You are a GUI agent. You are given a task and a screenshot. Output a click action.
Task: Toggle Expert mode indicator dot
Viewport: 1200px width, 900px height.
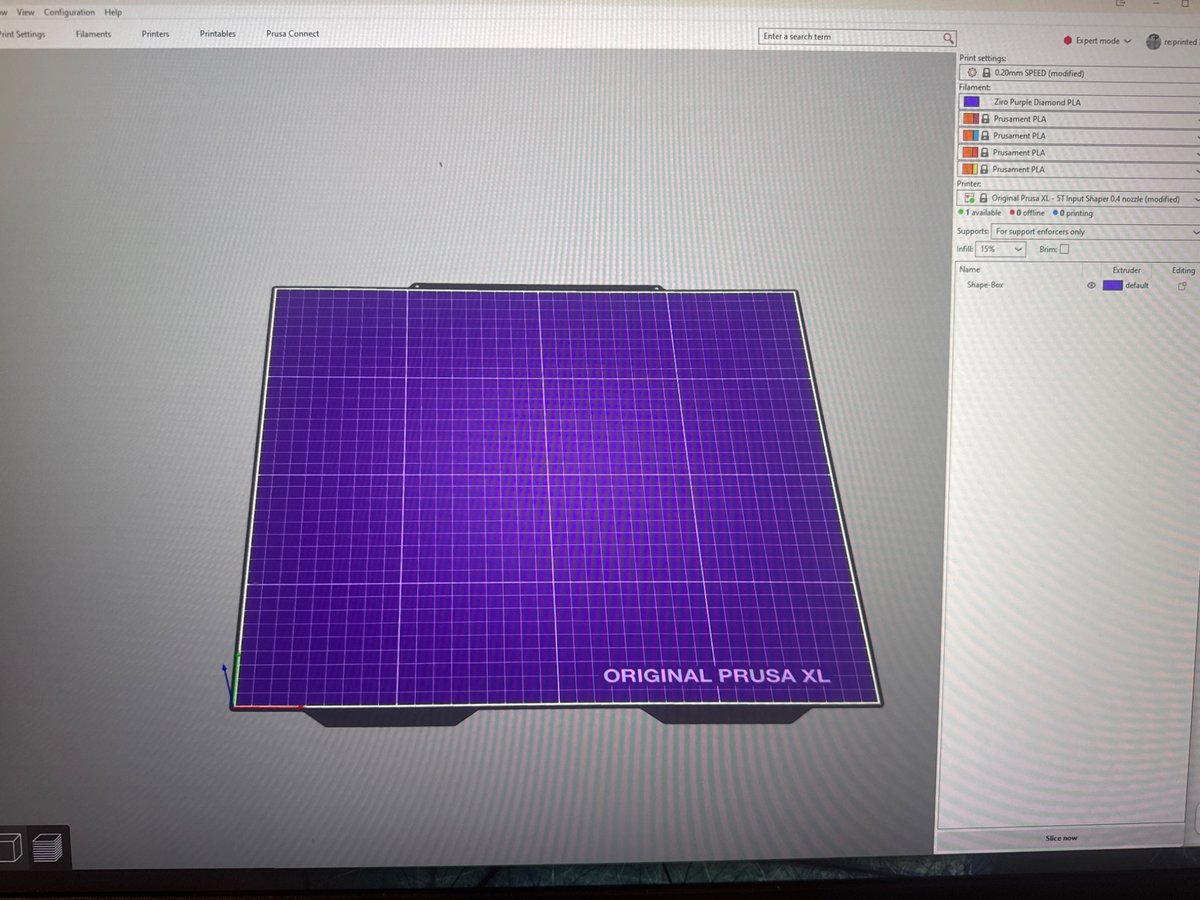(x=1065, y=41)
